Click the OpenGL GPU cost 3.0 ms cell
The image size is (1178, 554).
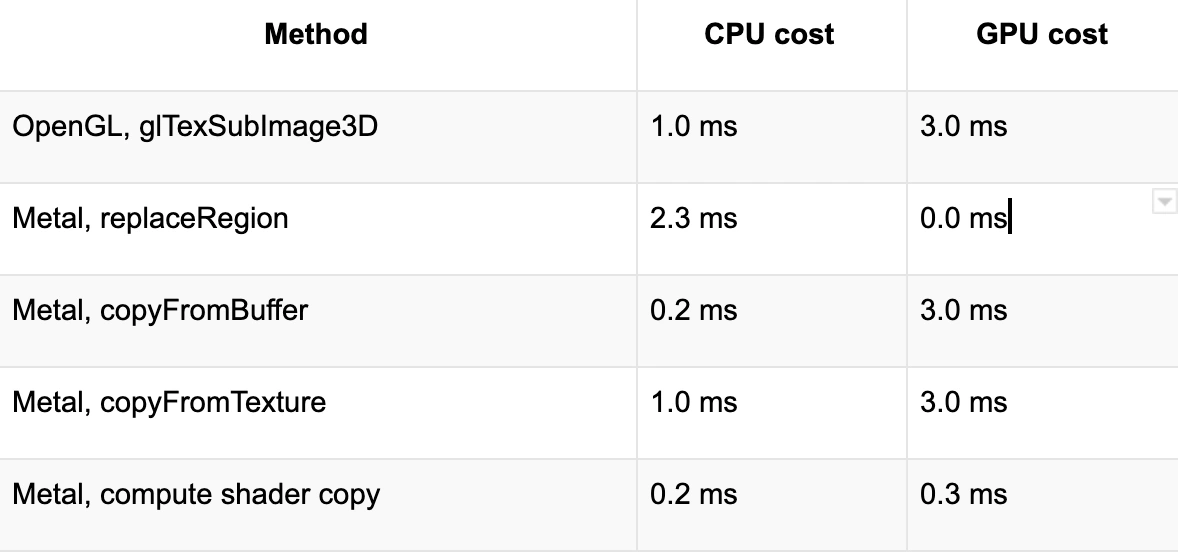(964, 128)
